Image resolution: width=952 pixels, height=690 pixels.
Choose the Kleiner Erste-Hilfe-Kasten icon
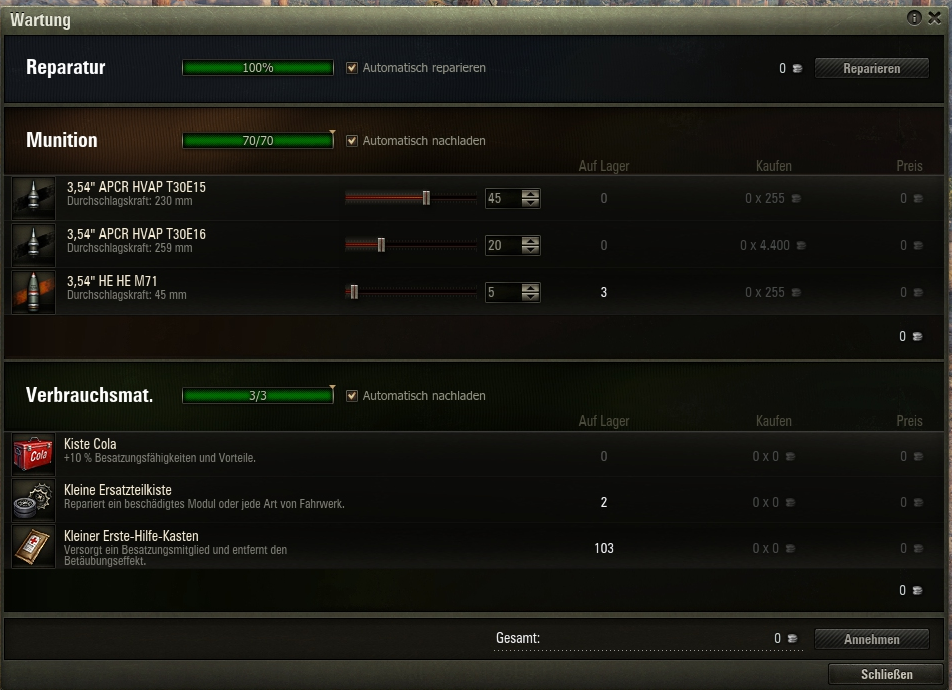33,547
